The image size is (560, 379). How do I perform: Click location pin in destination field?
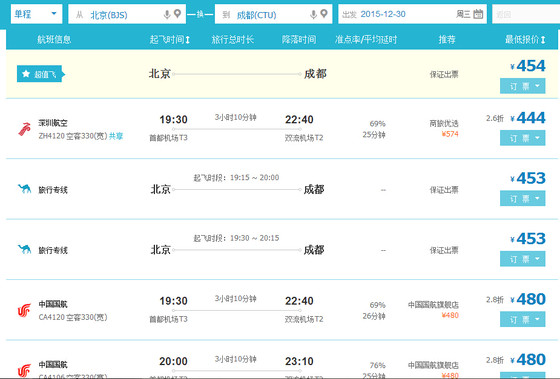click(324, 14)
